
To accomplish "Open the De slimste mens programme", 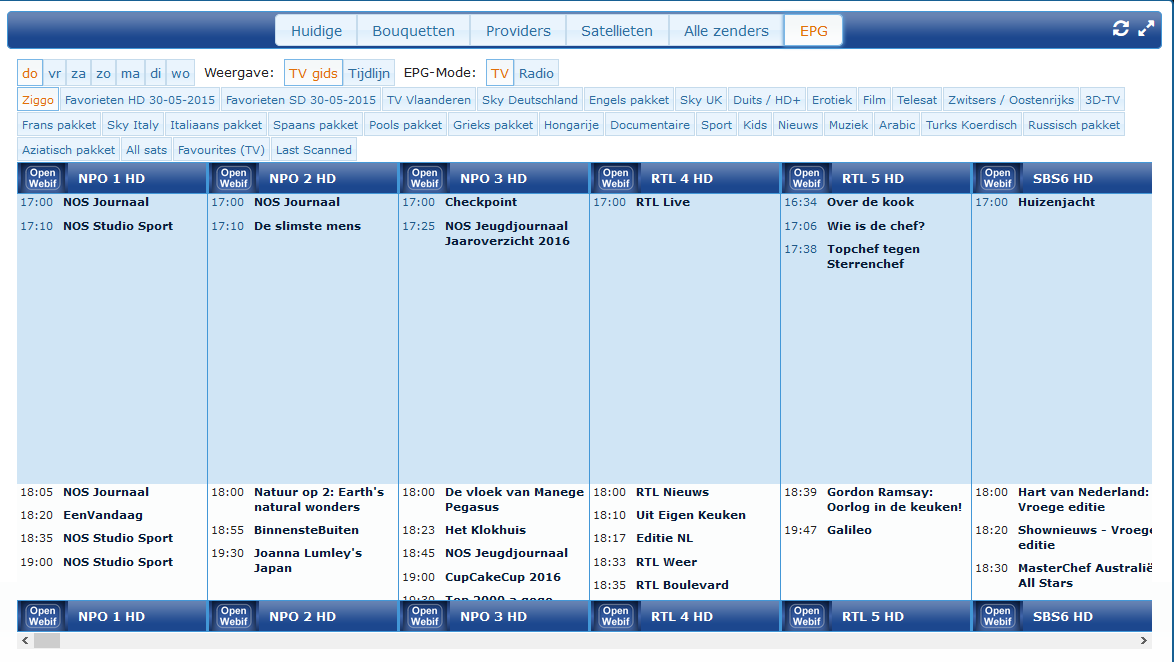I will (x=307, y=226).
